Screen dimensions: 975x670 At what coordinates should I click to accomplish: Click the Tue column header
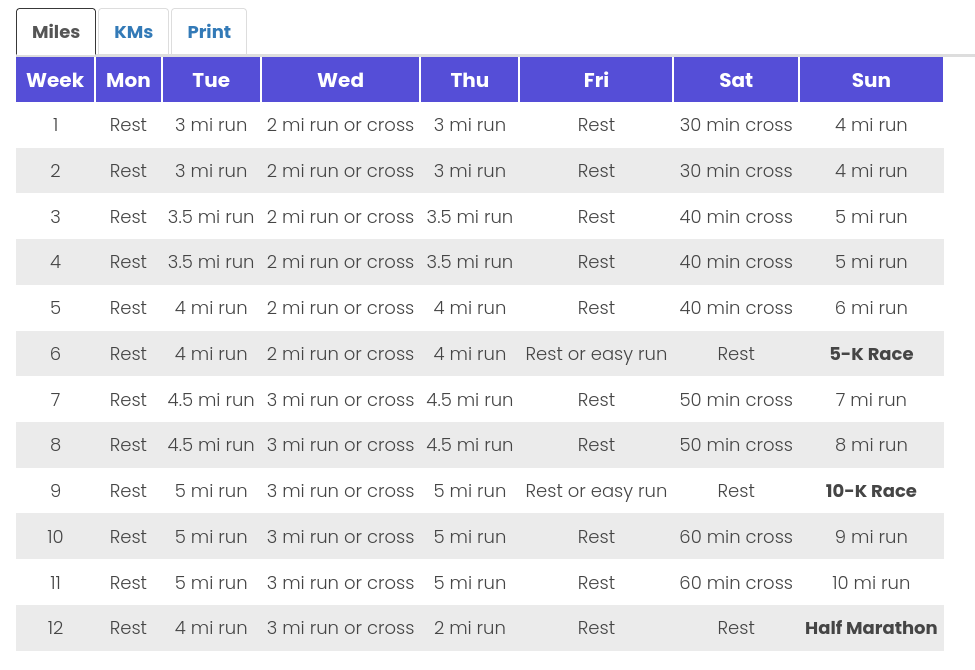211,80
